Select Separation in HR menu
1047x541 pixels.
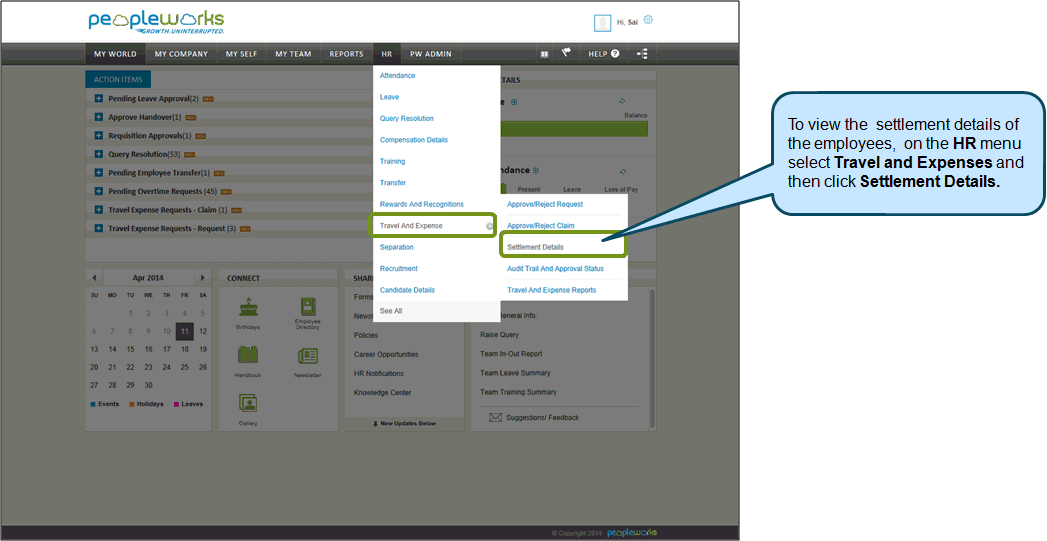397,247
